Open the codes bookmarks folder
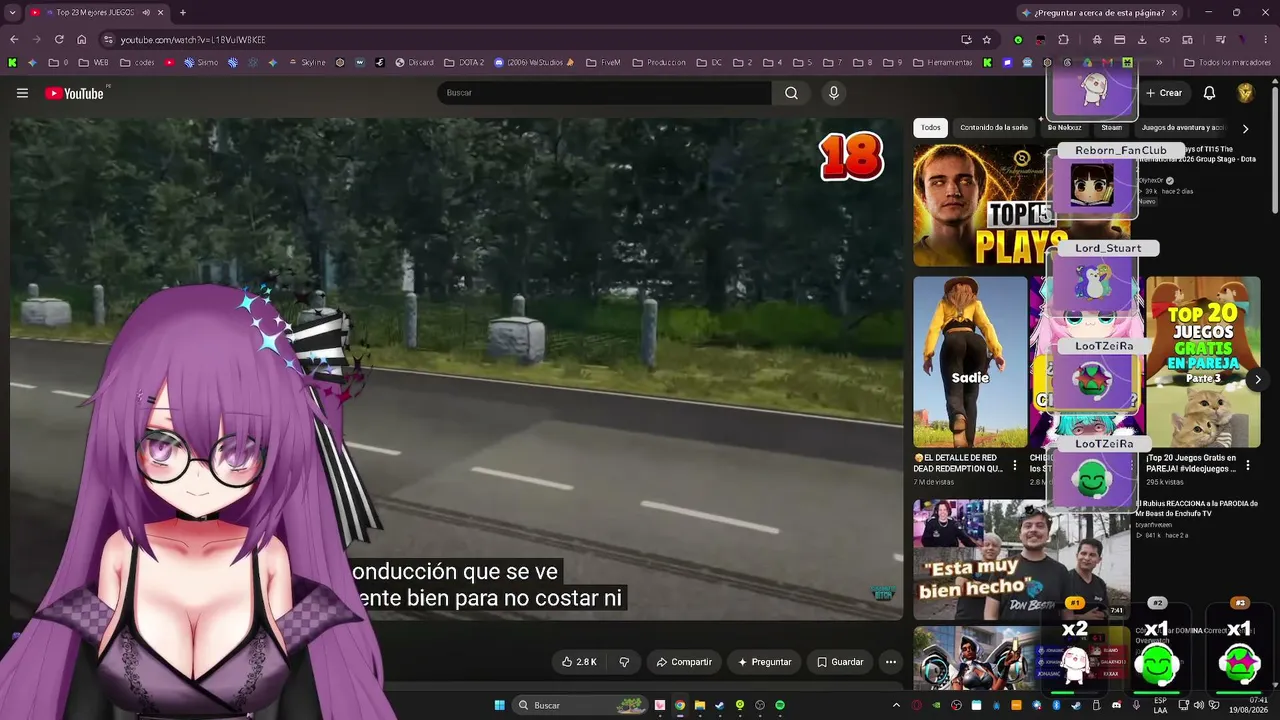The width and height of the screenshot is (1280, 720). [x=138, y=62]
